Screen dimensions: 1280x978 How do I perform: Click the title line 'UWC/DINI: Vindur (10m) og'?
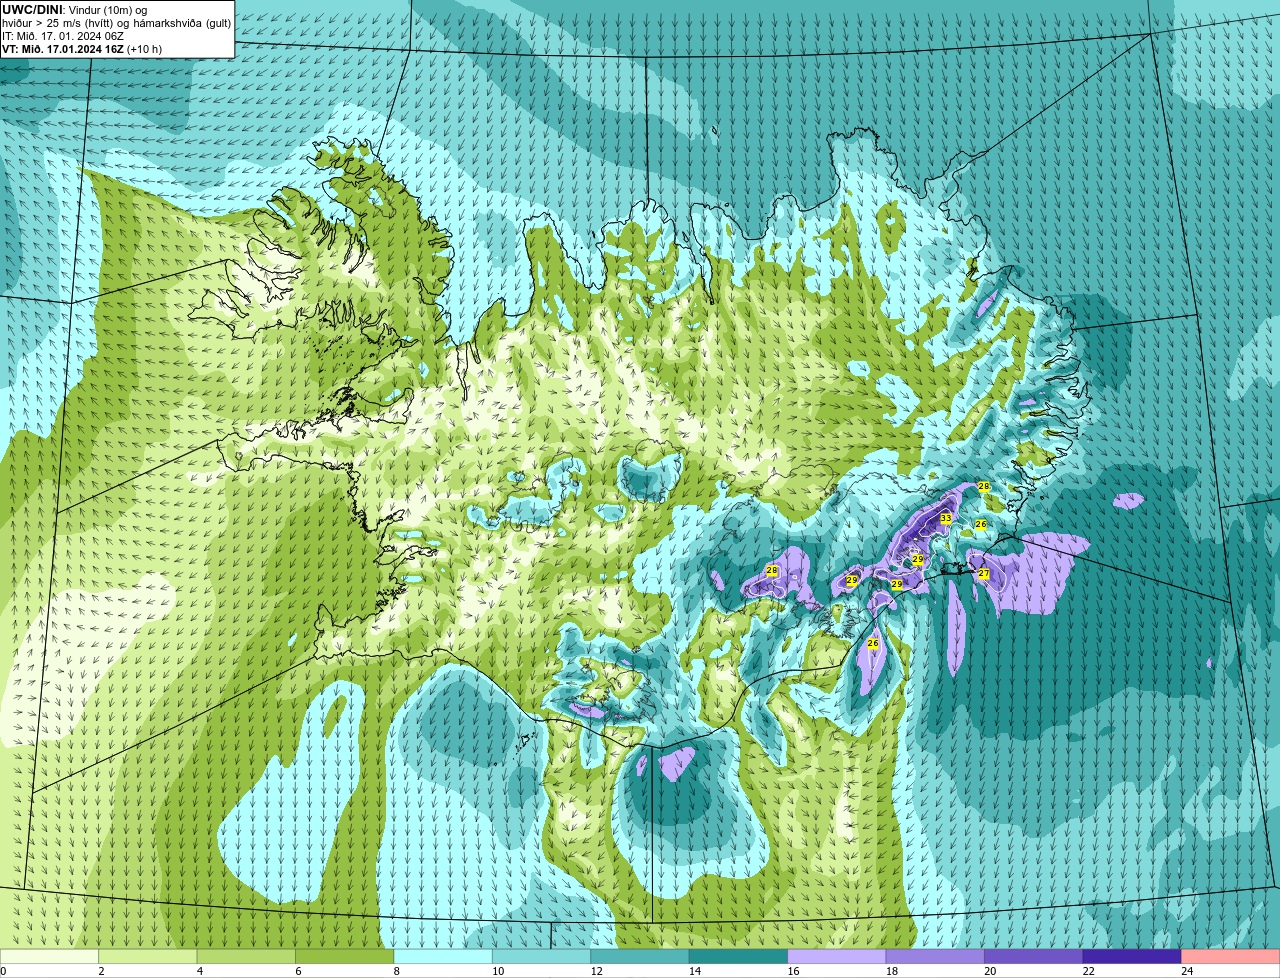(x=75, y=10)
